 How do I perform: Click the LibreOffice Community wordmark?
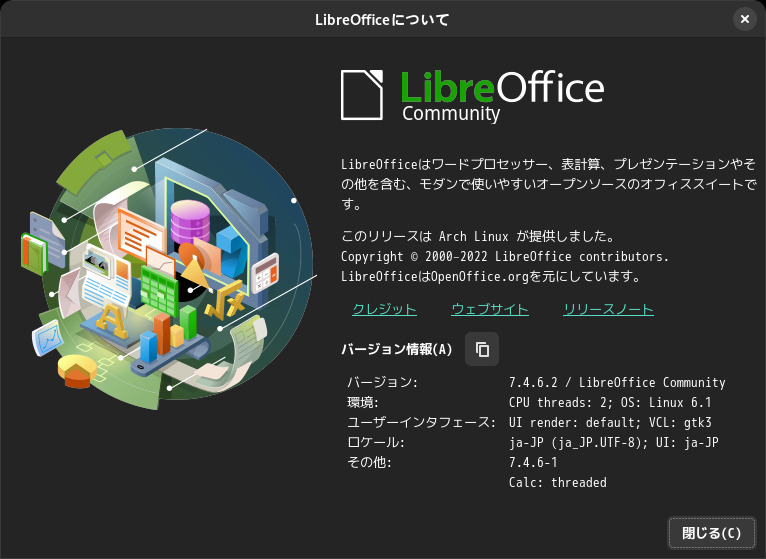[x=503, y=96]
